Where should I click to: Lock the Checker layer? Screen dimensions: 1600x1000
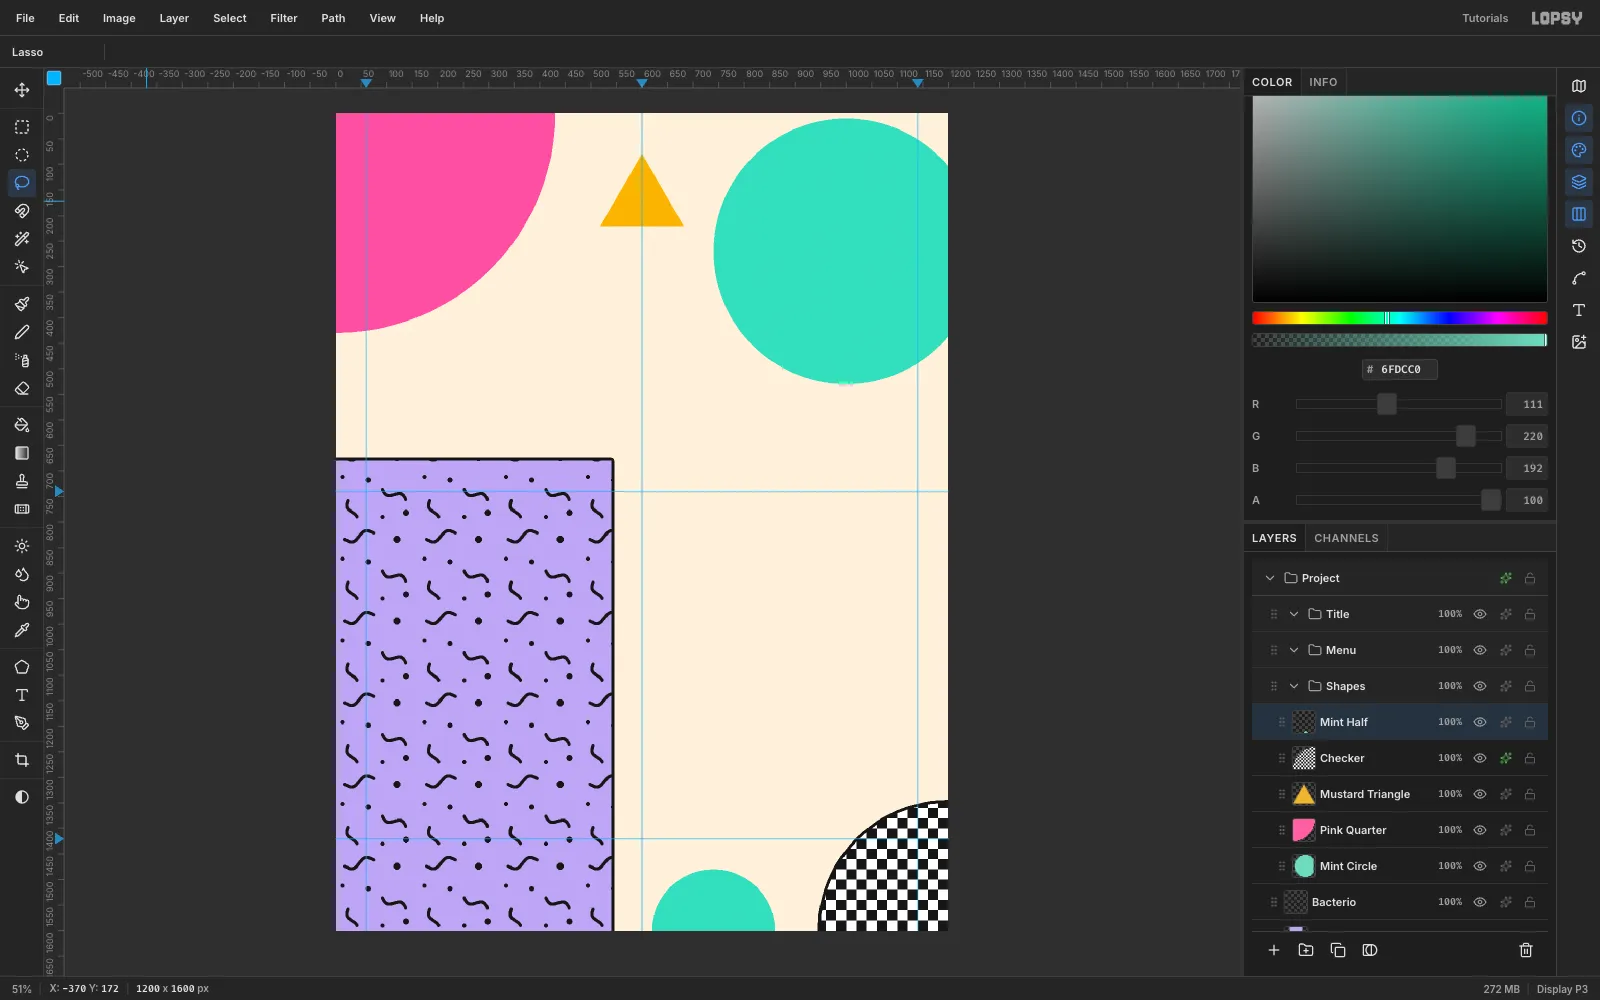pyautogui.click(x=1530, y=758)
